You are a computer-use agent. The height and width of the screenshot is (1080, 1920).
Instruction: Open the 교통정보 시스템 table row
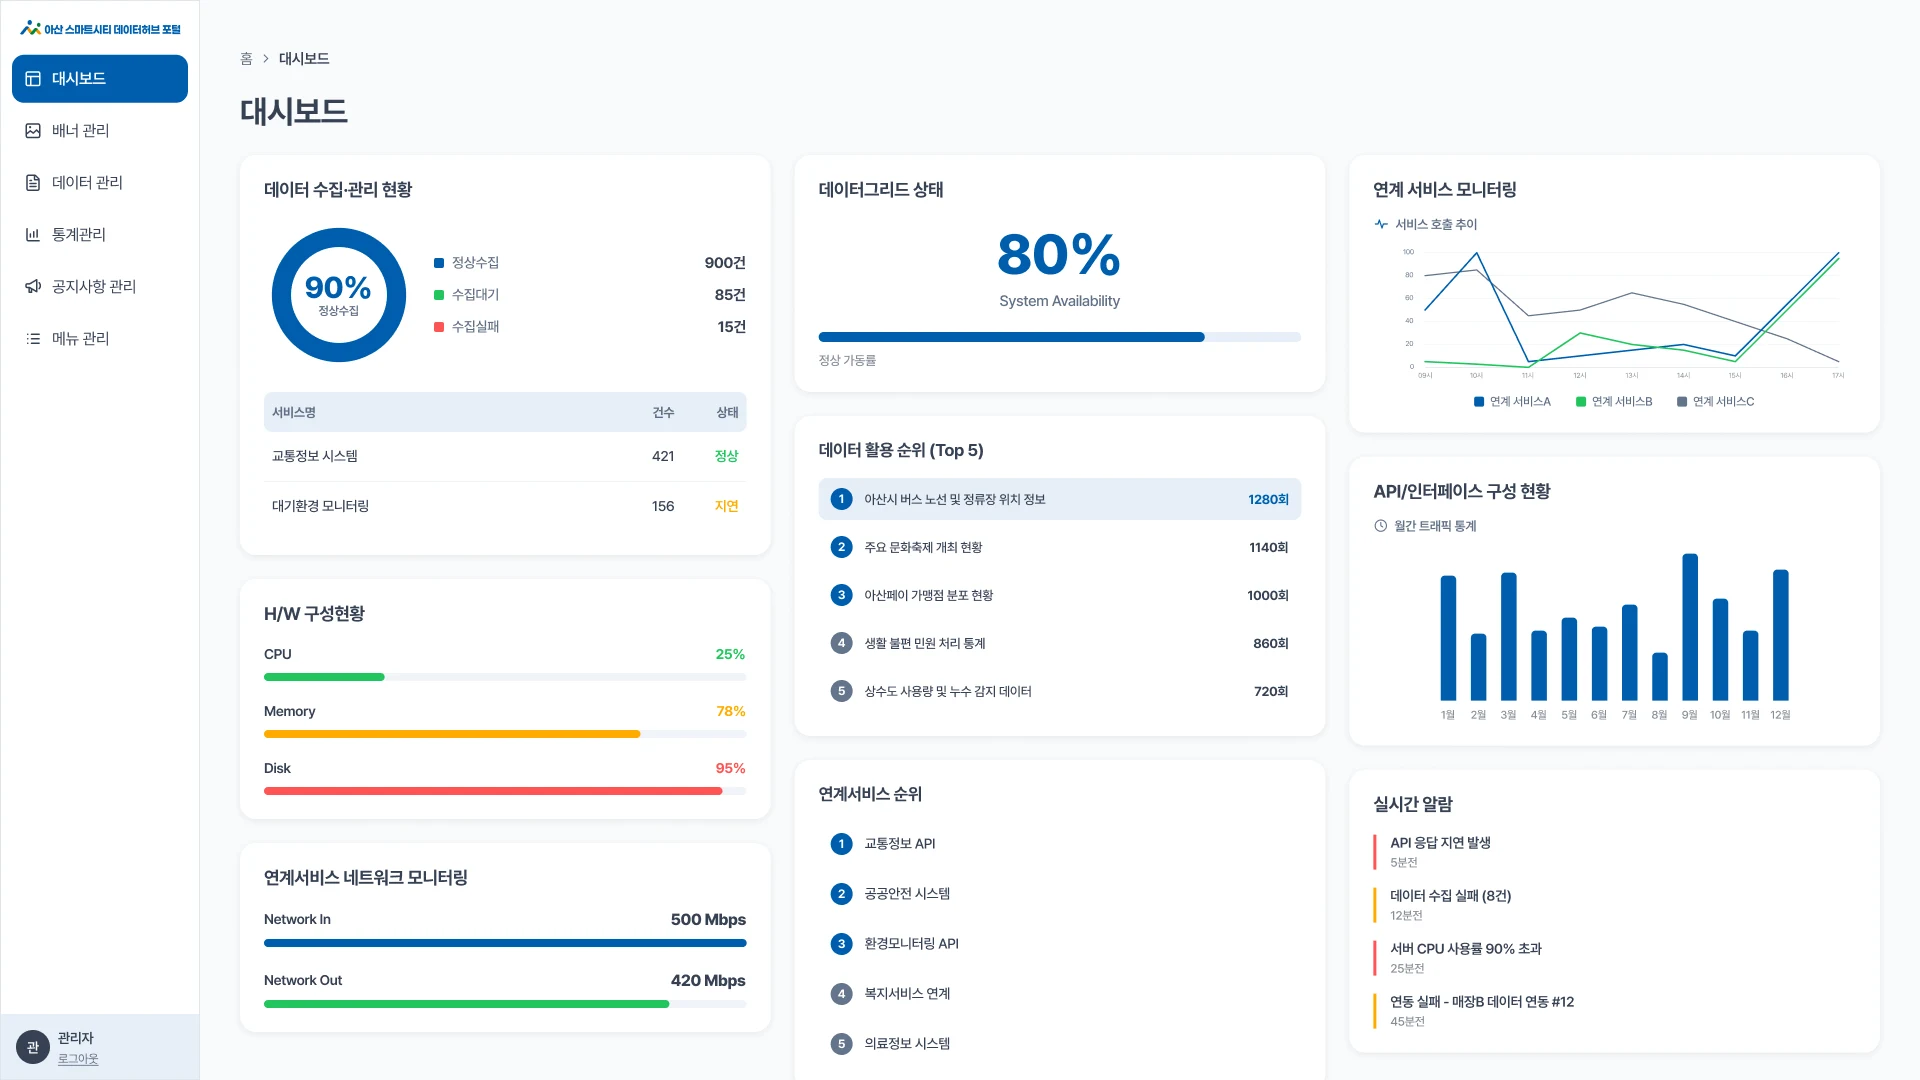point(505,456)
